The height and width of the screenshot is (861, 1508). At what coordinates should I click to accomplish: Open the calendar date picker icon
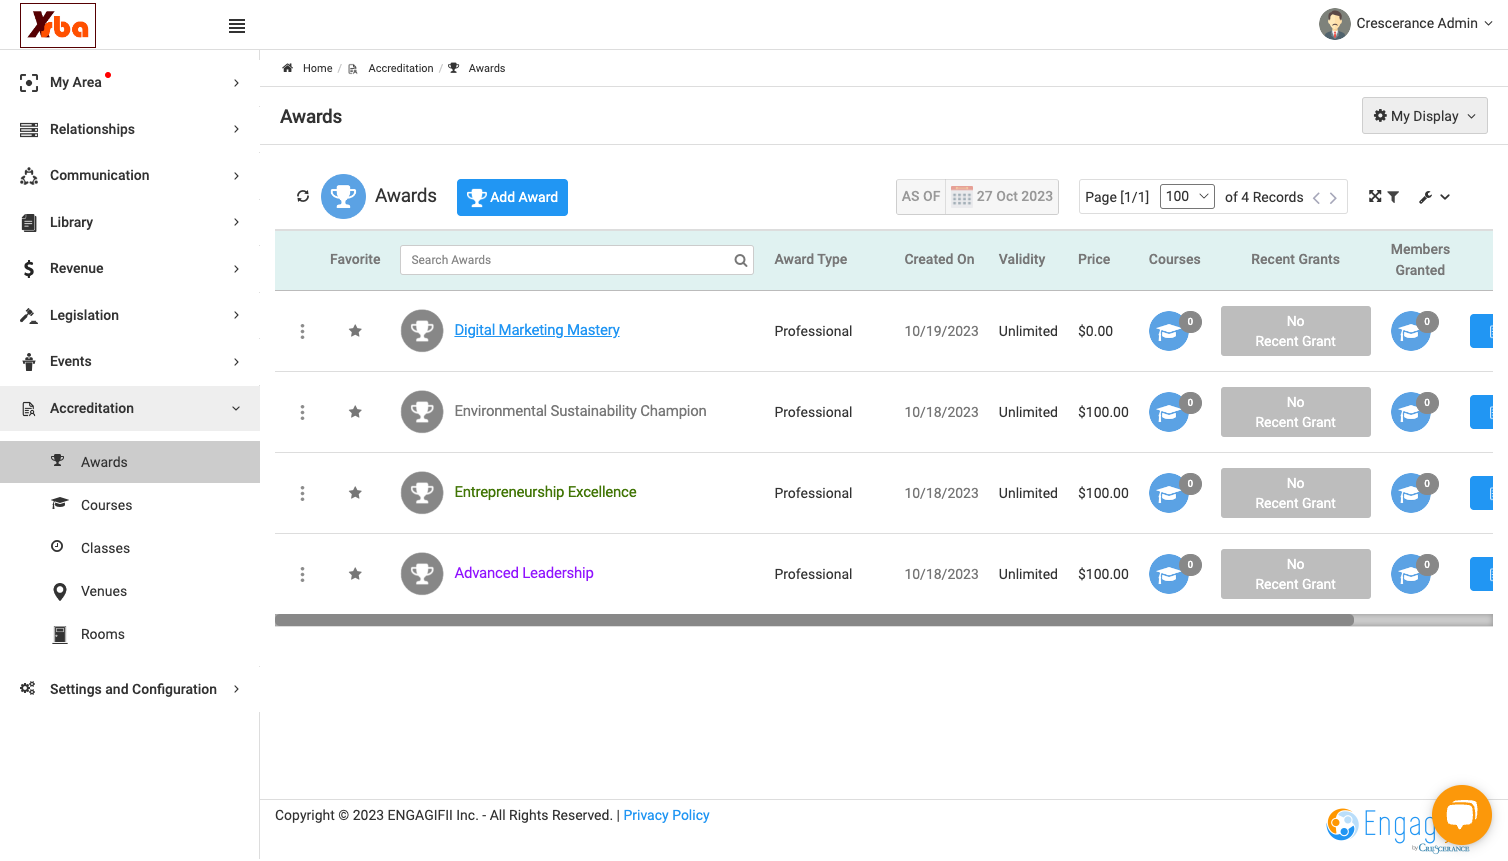962,197
